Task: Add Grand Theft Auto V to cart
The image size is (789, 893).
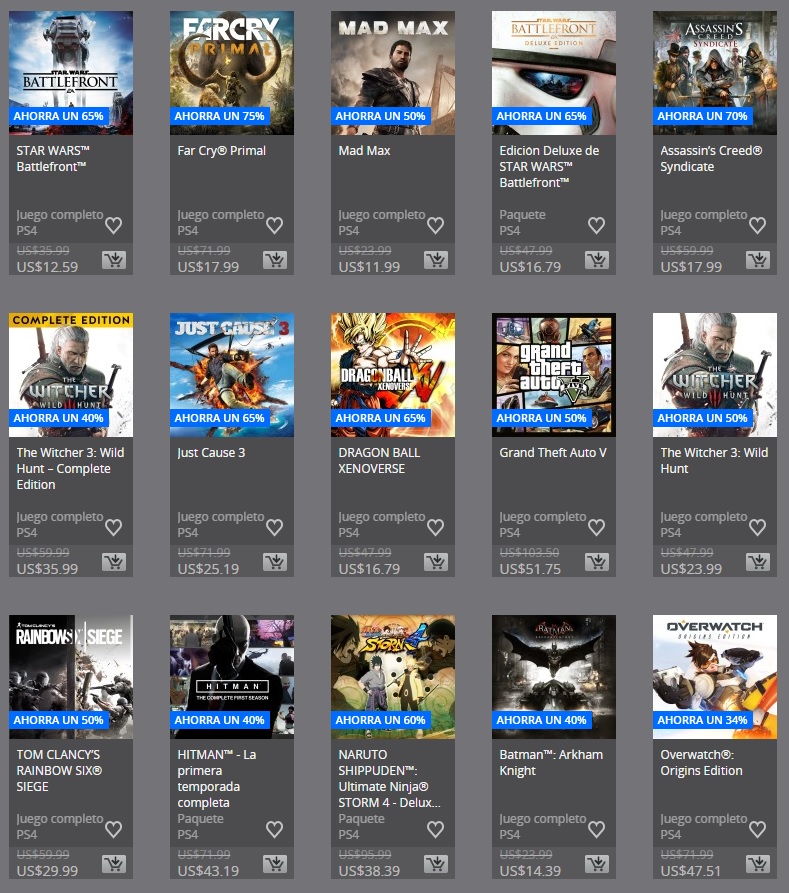Action: point(596,563)
